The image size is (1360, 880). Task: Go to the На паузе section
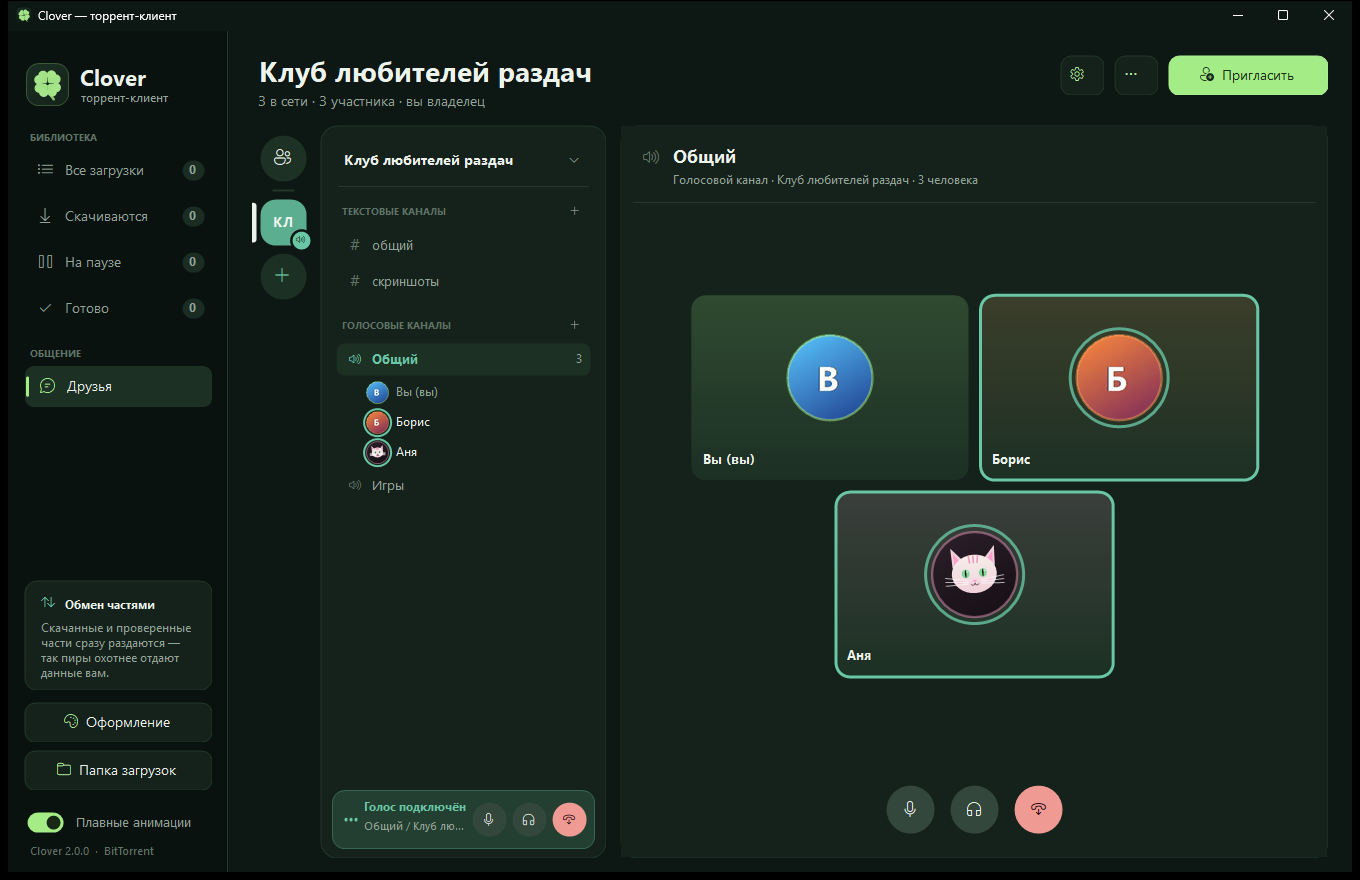coord(119,262)
